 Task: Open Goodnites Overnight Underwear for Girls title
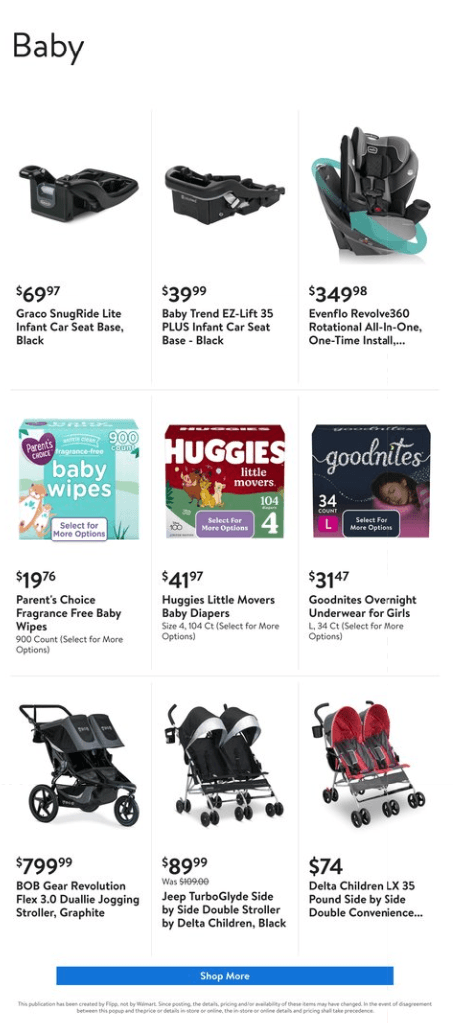click(362, 606)
